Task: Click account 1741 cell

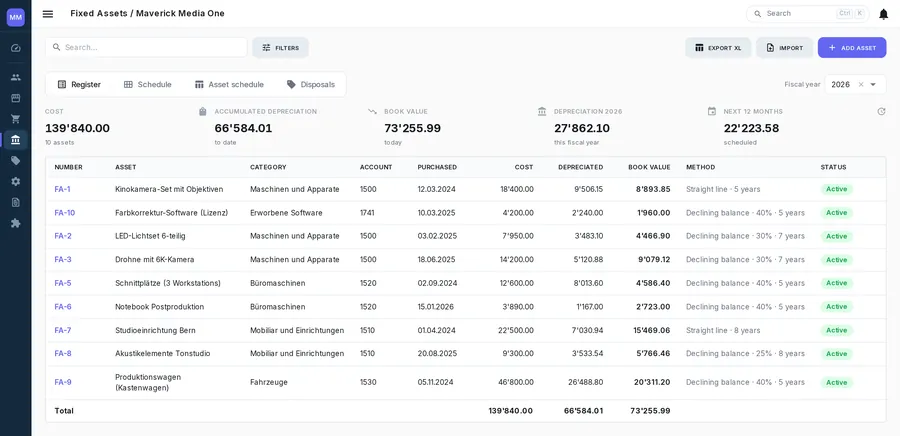Action: [367, 213]
